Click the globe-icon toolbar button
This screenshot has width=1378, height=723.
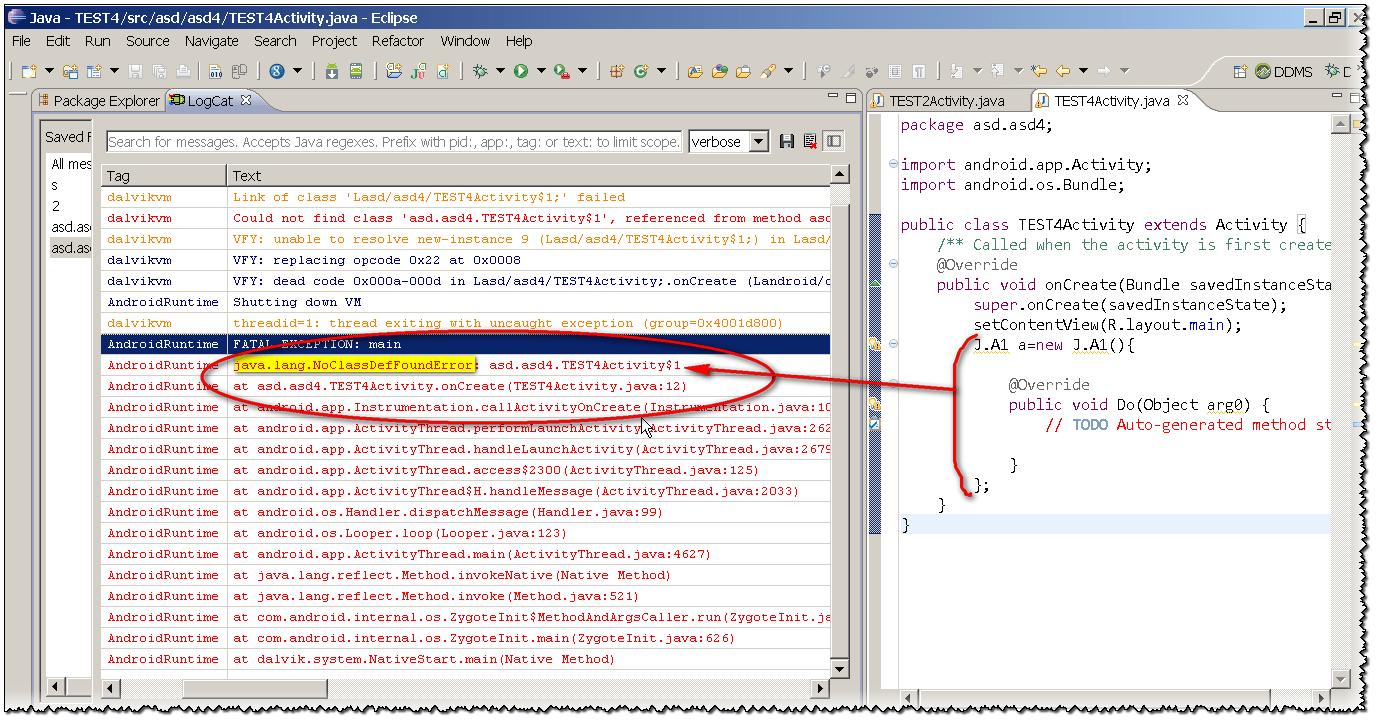pyautogui.click(x=277, y=71)
